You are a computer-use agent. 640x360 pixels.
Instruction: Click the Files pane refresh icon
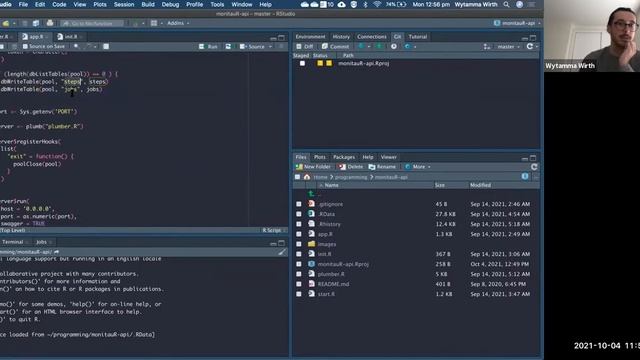click(534, 167)
